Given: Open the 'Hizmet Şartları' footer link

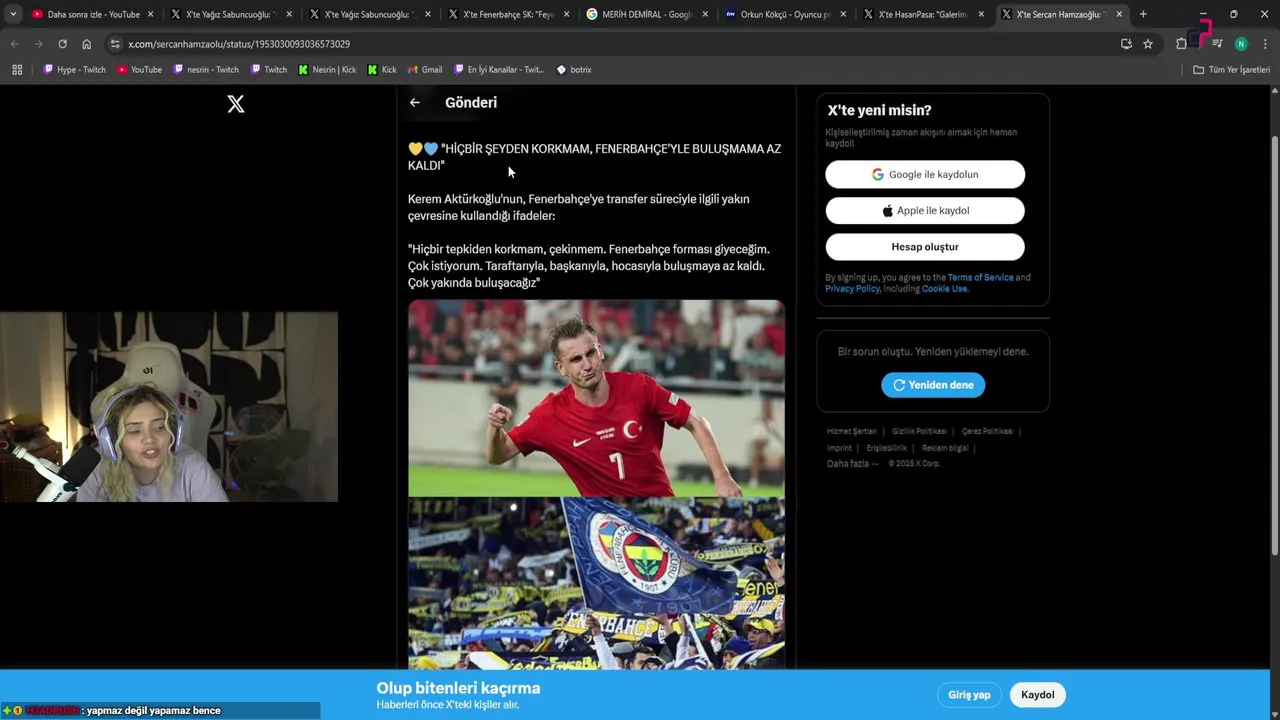Looking at the screenshot, I should tap(851, 431).
